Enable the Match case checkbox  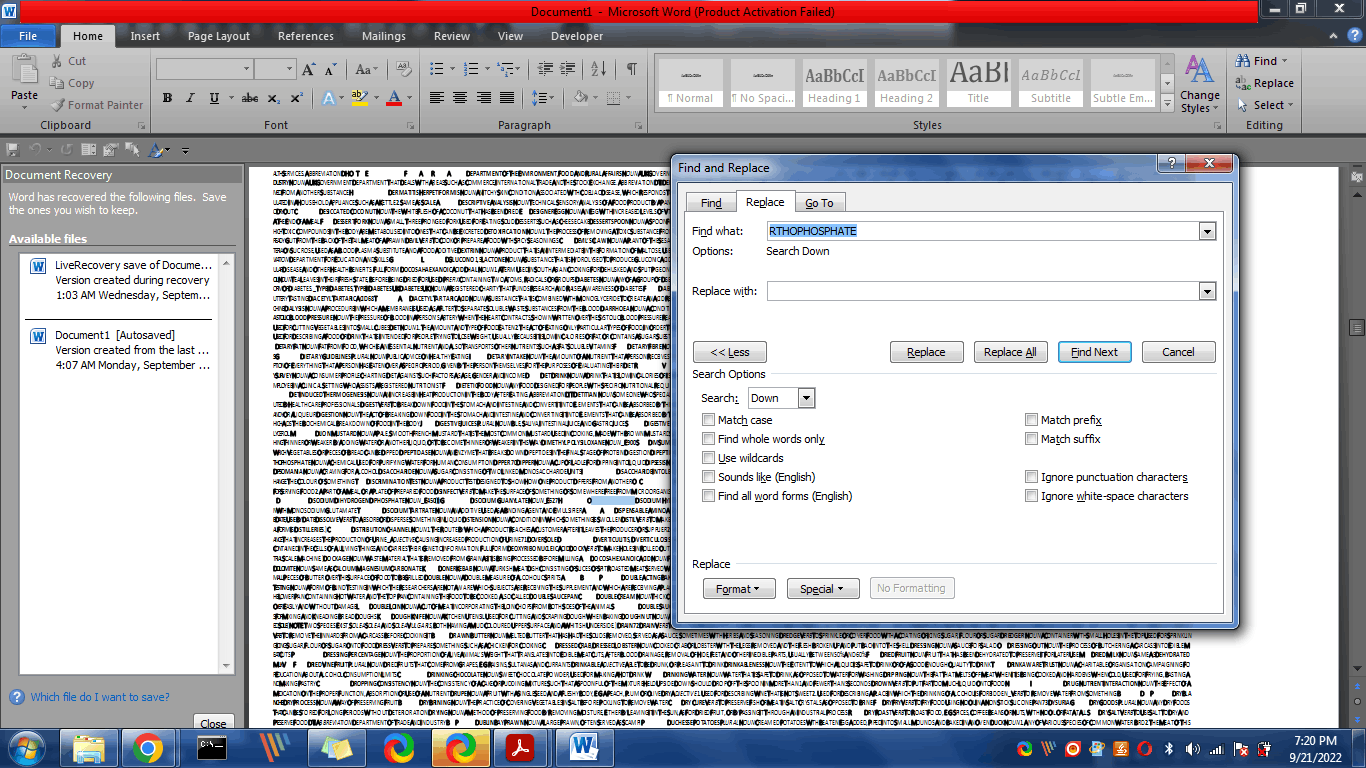tap(708, 420)
